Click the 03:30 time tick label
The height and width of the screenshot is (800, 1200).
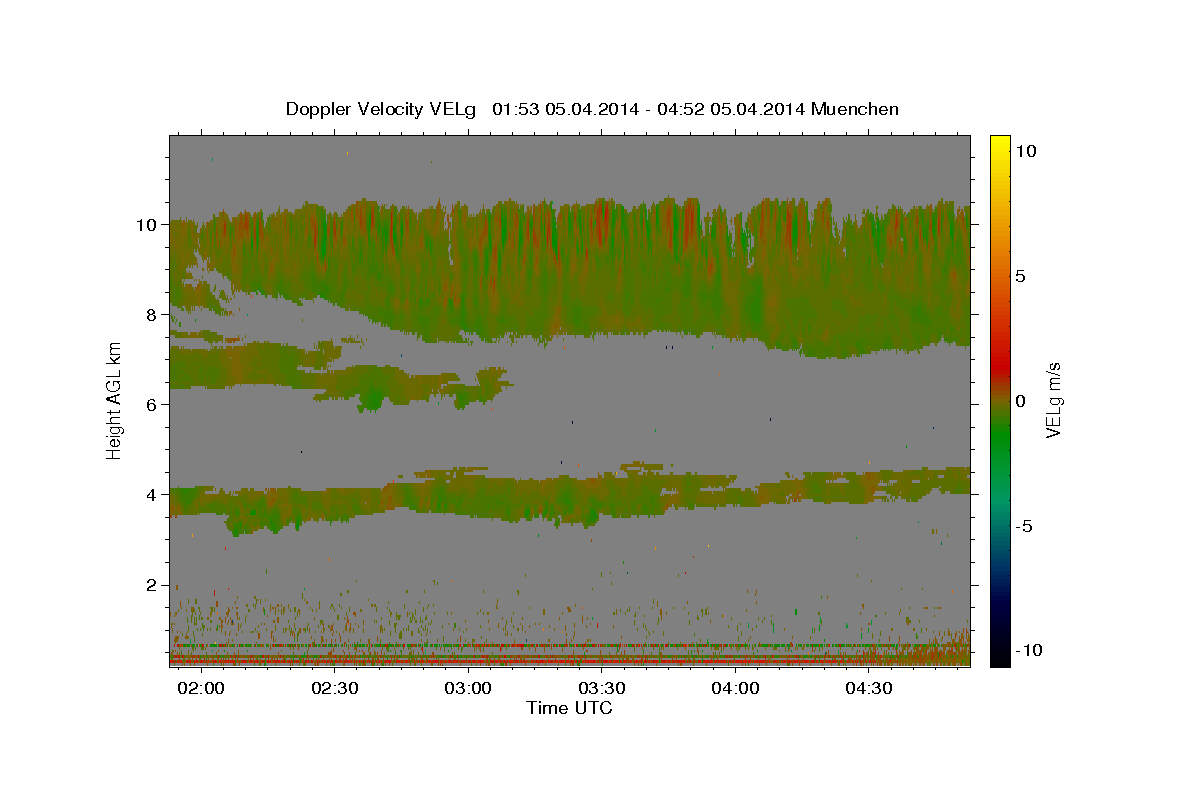click(x=603, y=688)
